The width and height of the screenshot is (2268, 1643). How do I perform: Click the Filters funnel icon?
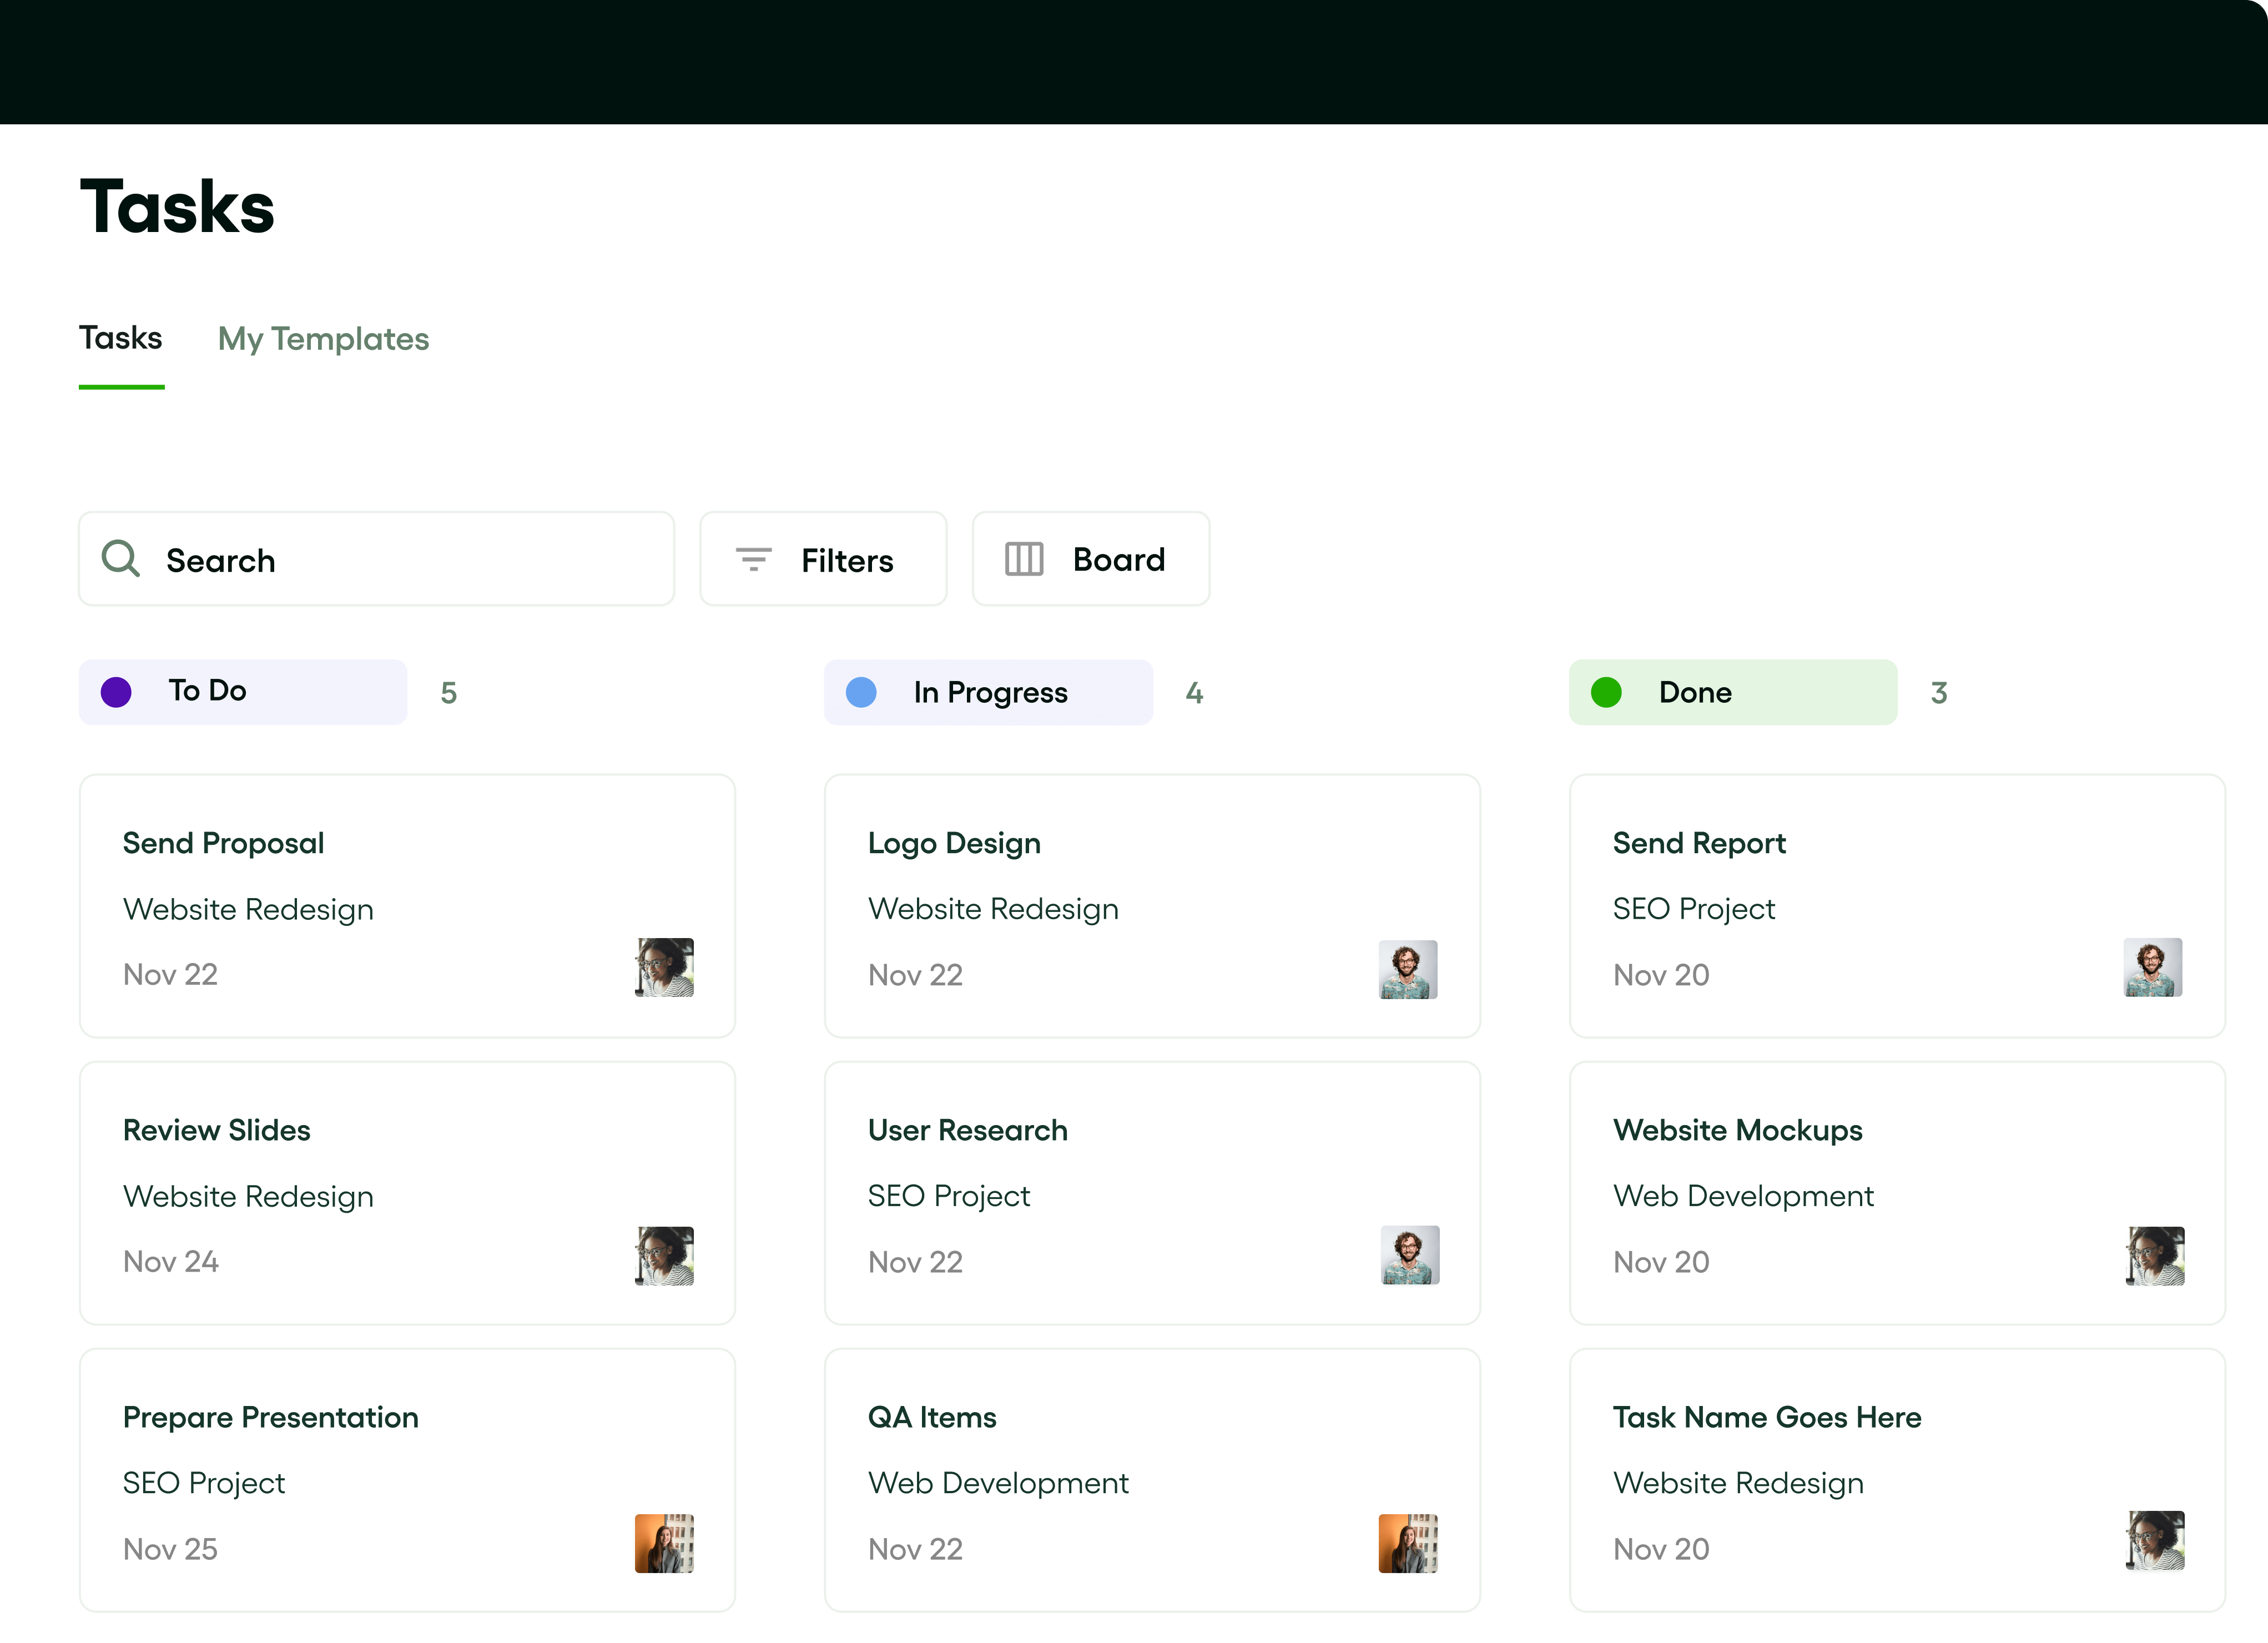[x=753, y=559]
